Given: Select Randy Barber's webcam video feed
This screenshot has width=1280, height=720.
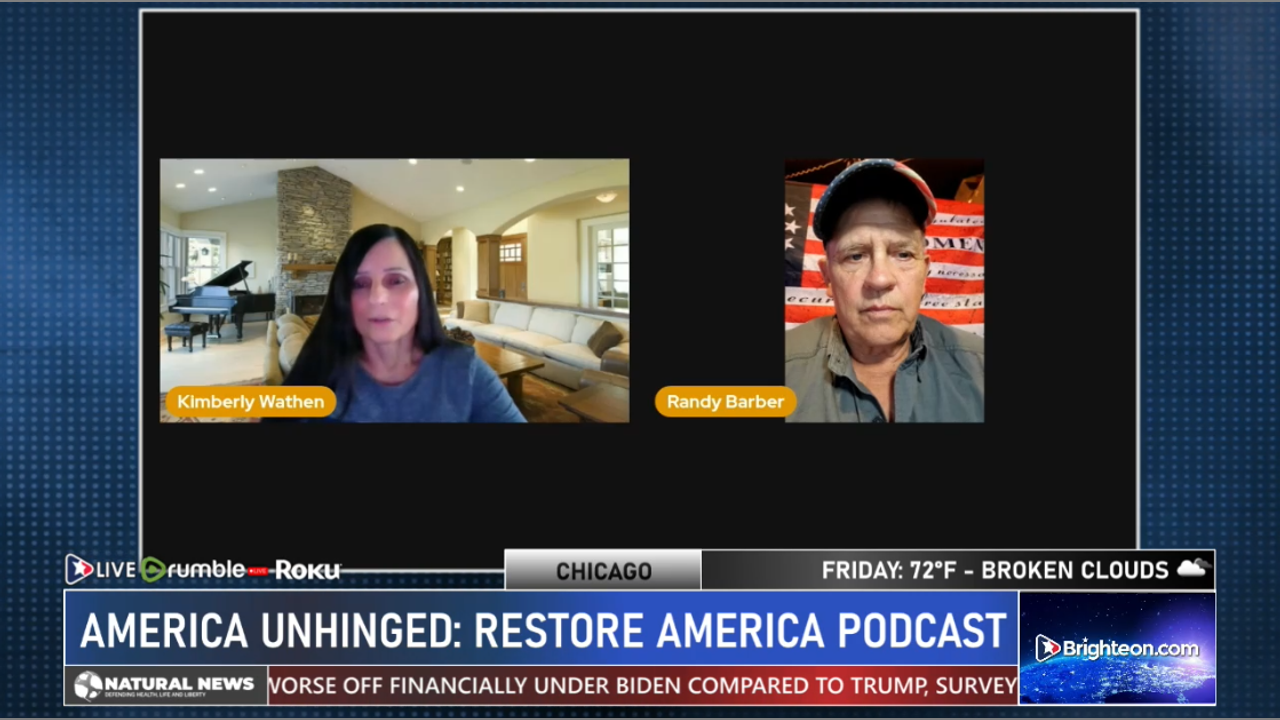Looking at the screenshot, I should [x=884, y=290].
